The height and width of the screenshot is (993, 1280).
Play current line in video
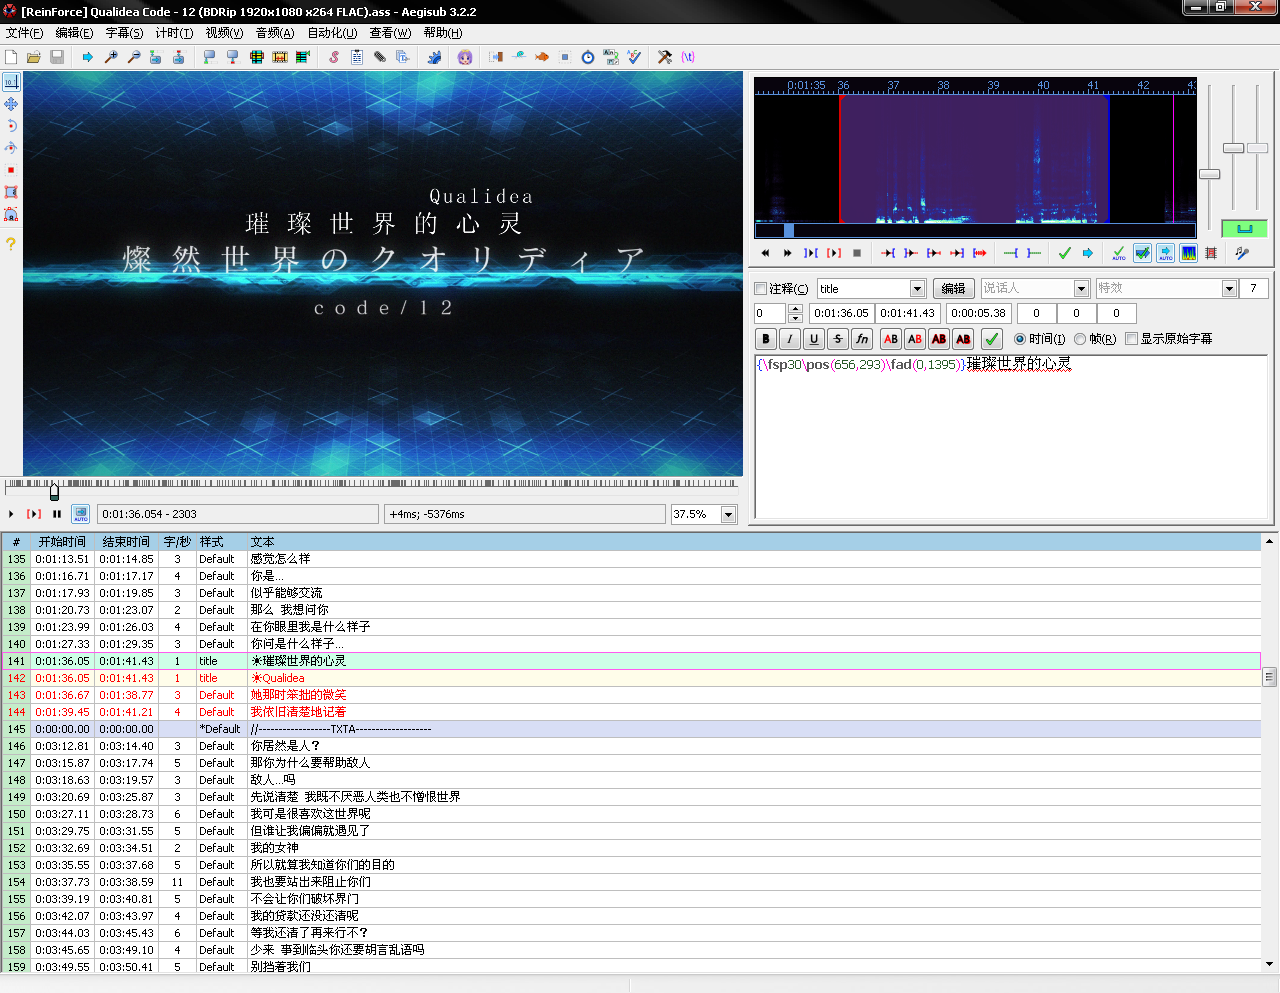(x=34, y=514)
